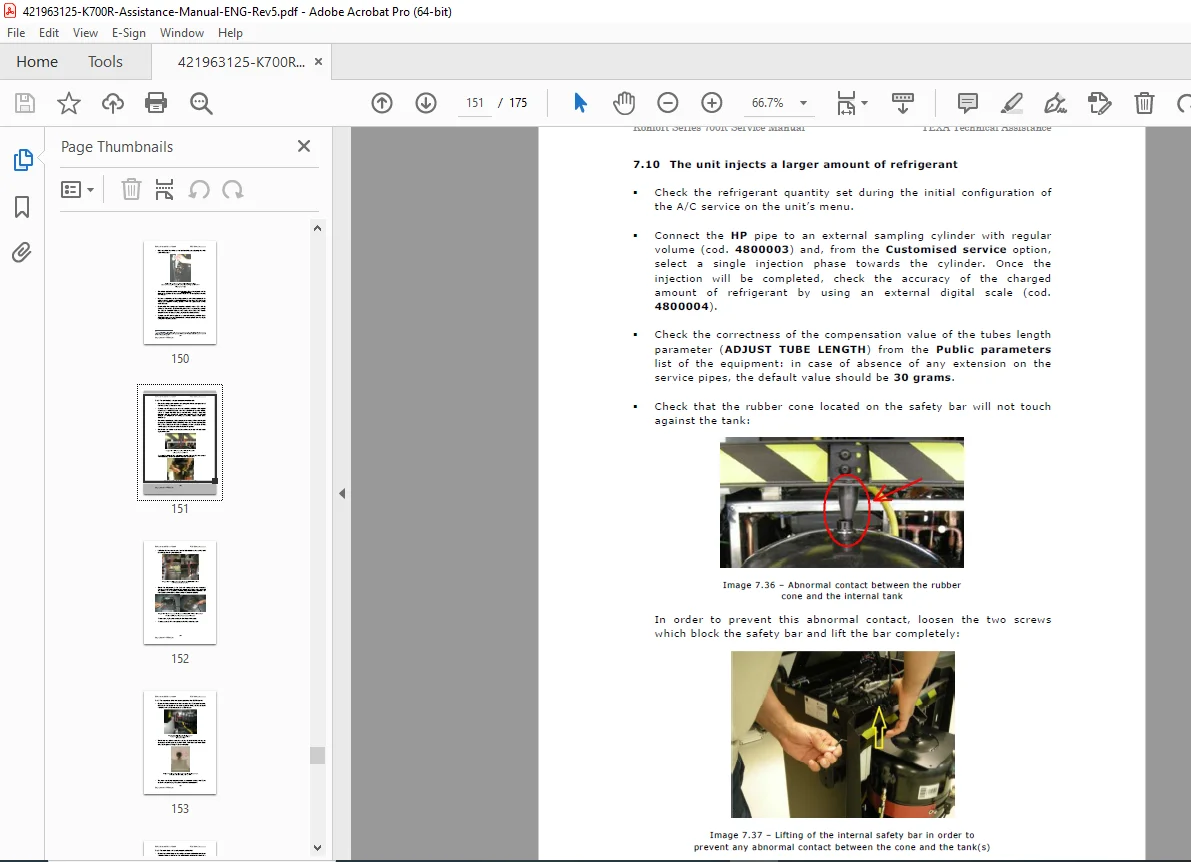Select page 152 thumbnail
This screenshot has width=1191, height=862.
(180, 592)
